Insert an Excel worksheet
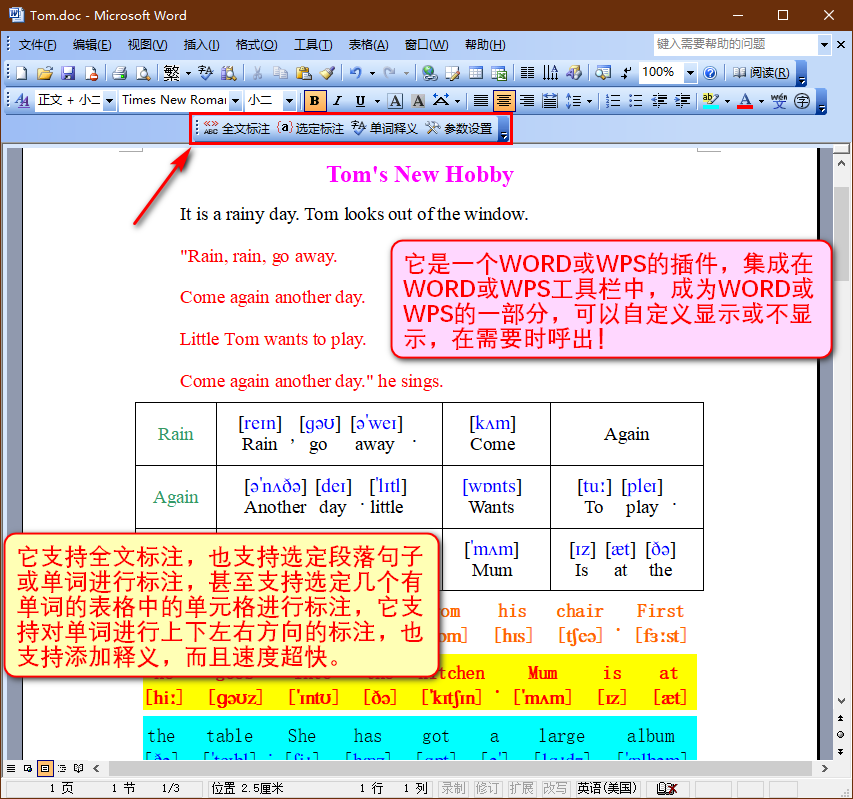The width and height of the screenshot is (853, 799). [499, 73]
